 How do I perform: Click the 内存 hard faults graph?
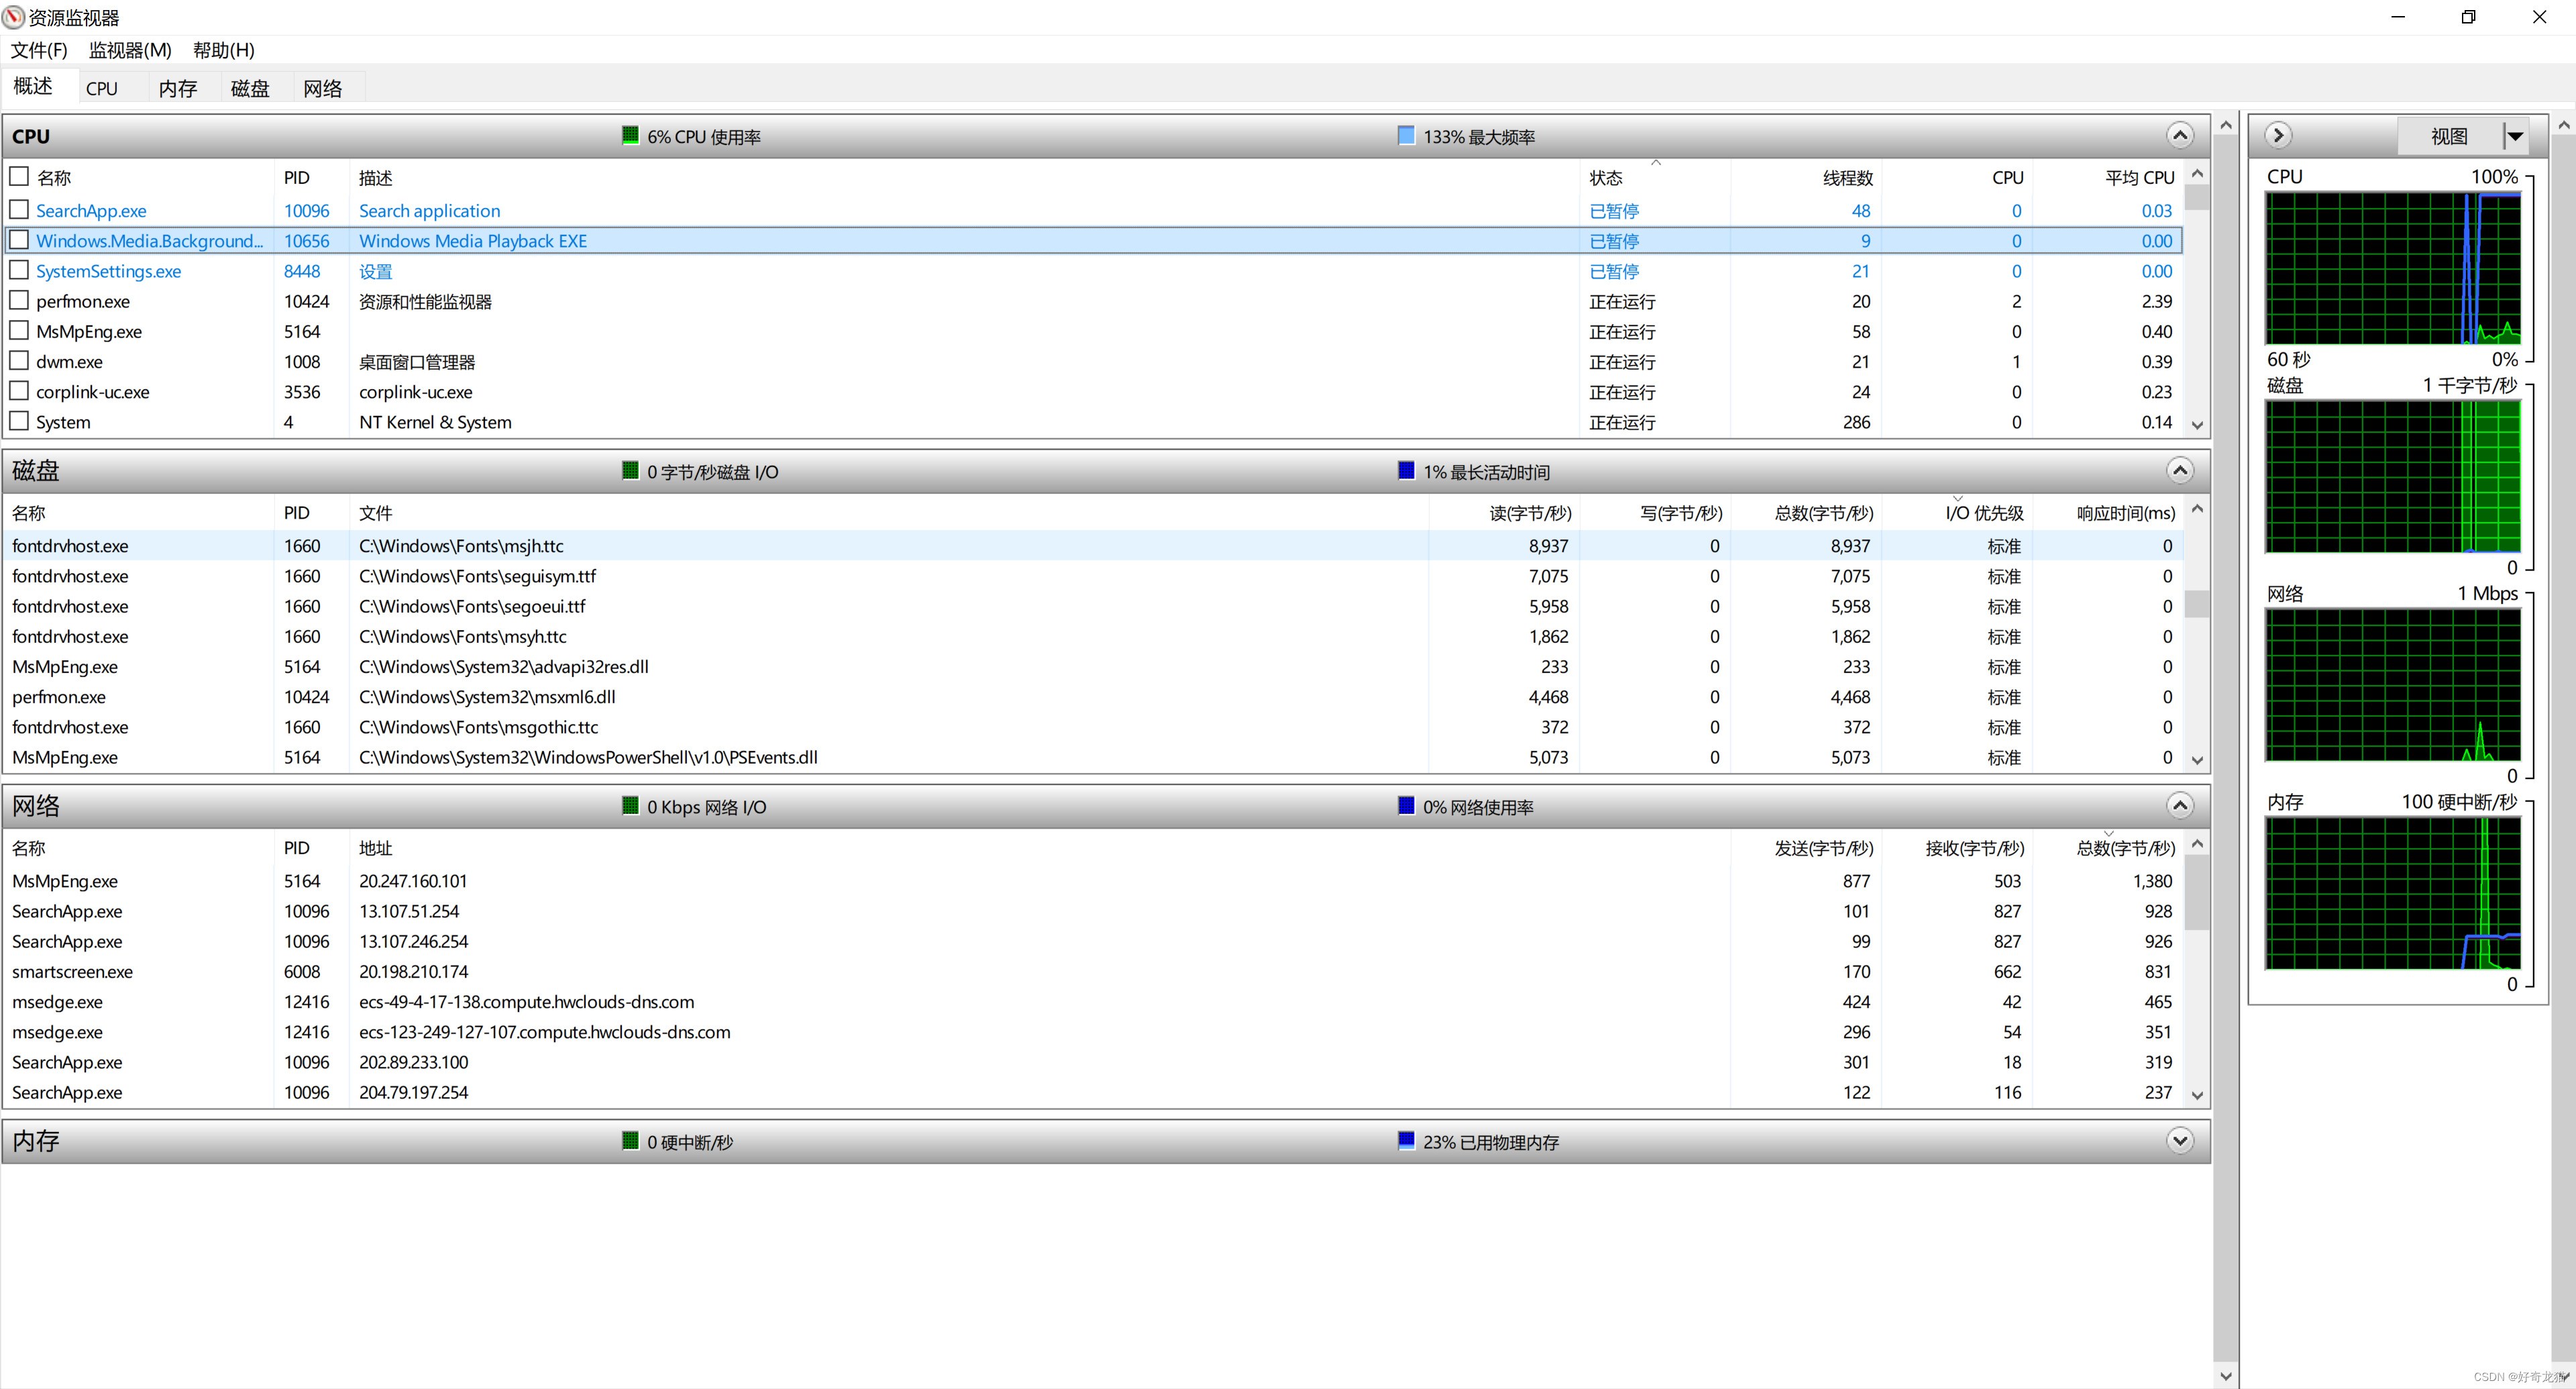(2393, 893)
